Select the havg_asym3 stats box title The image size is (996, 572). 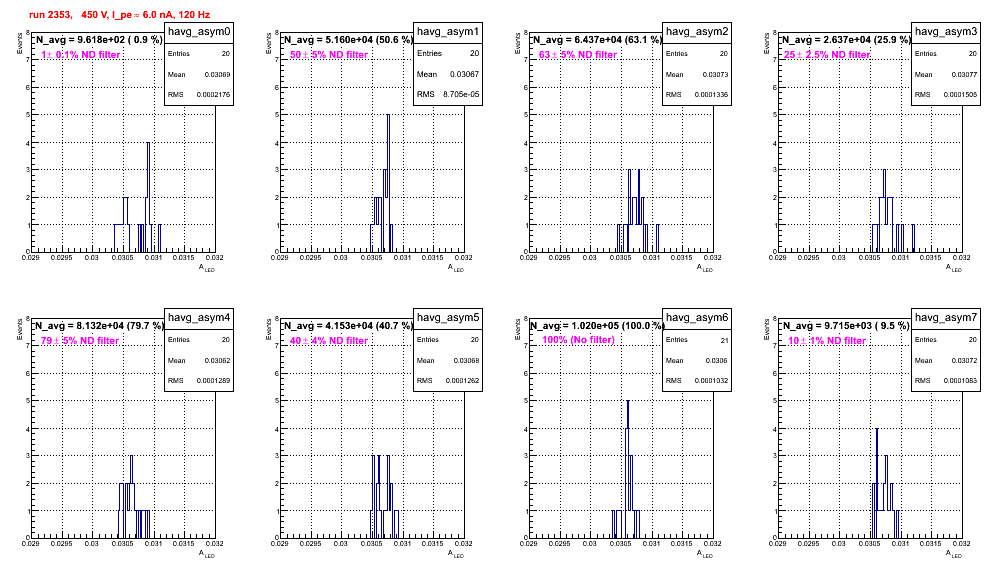pyautogui.click(x=946, y=32)
